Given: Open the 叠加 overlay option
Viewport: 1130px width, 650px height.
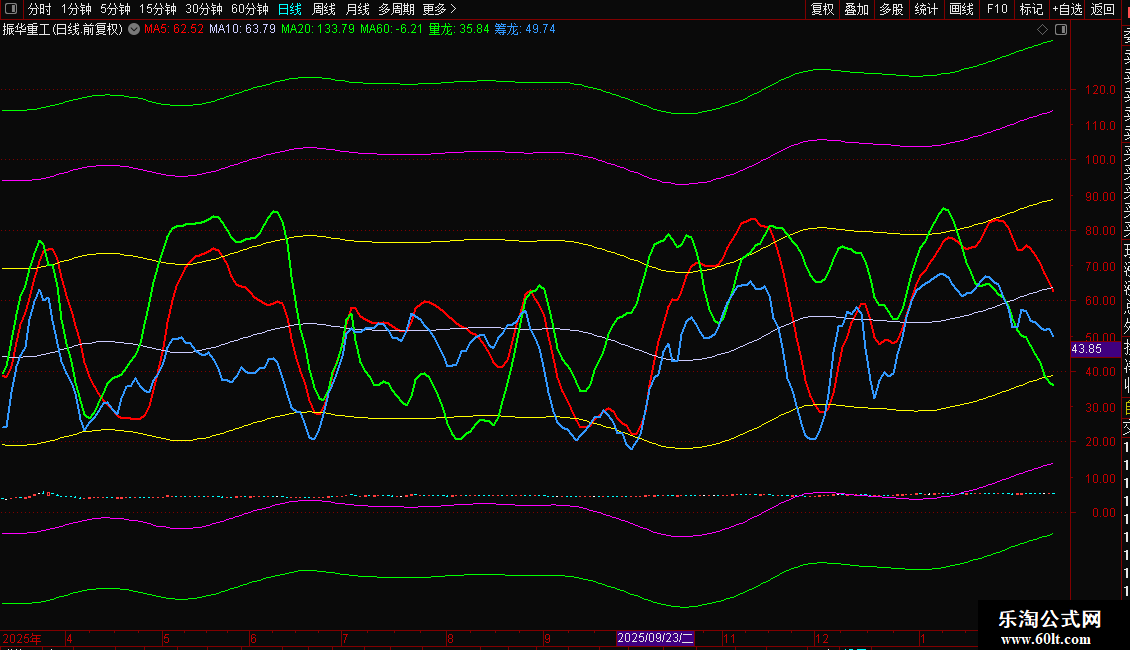Looking at the screenshot, I should click(856, 9).
